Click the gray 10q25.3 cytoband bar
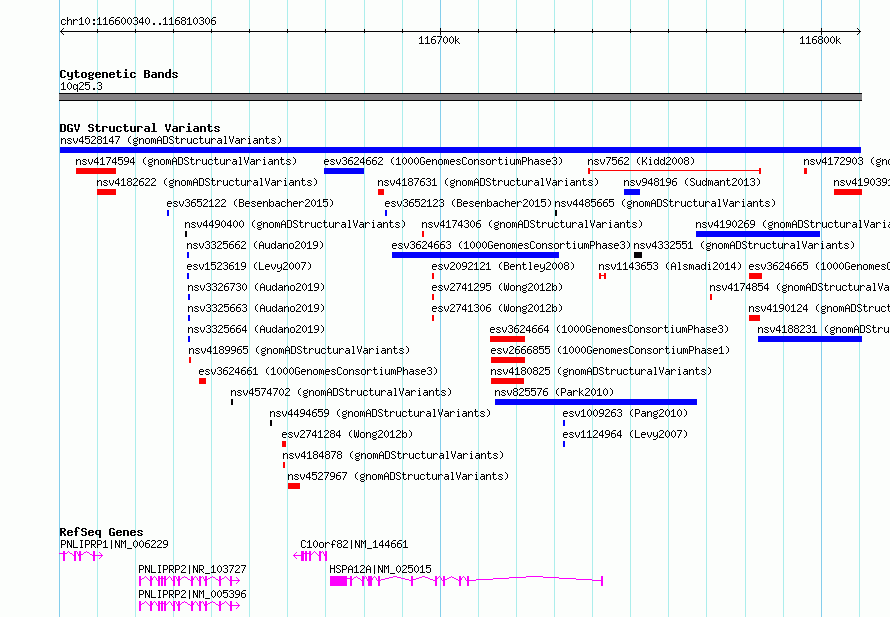 coord(460,97)
